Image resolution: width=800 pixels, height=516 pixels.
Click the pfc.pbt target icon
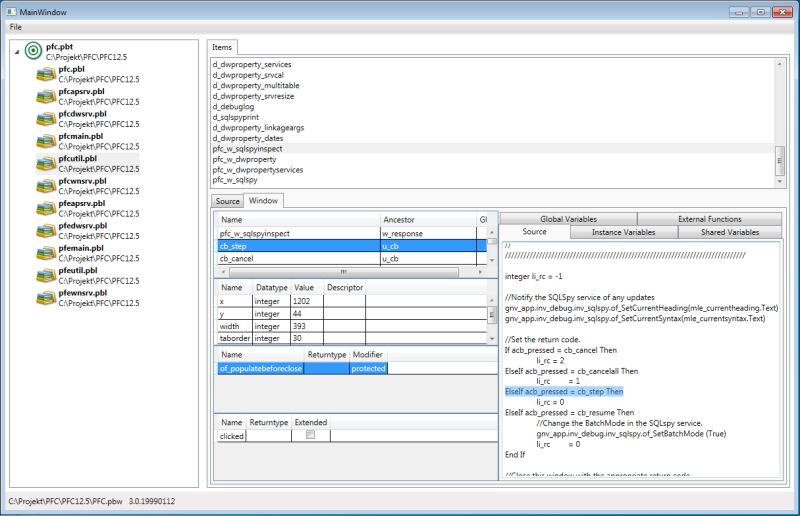[33, 51]
